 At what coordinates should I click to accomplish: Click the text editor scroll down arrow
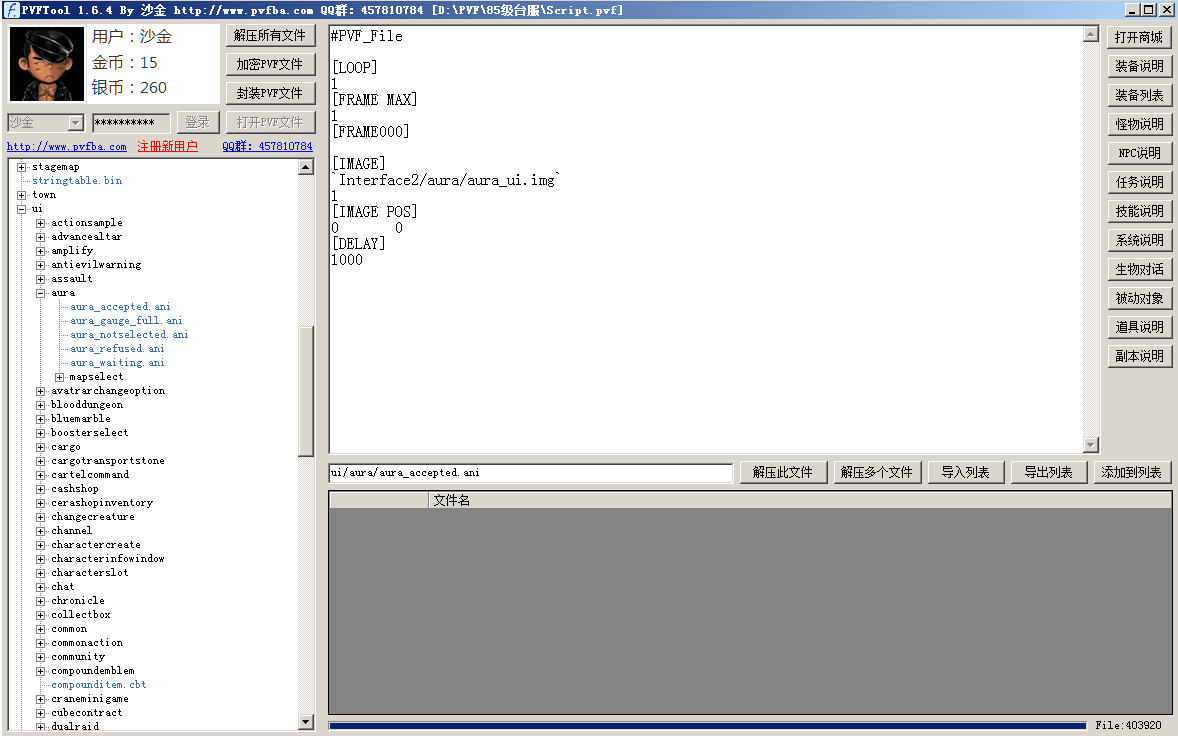click(1091, 445)
